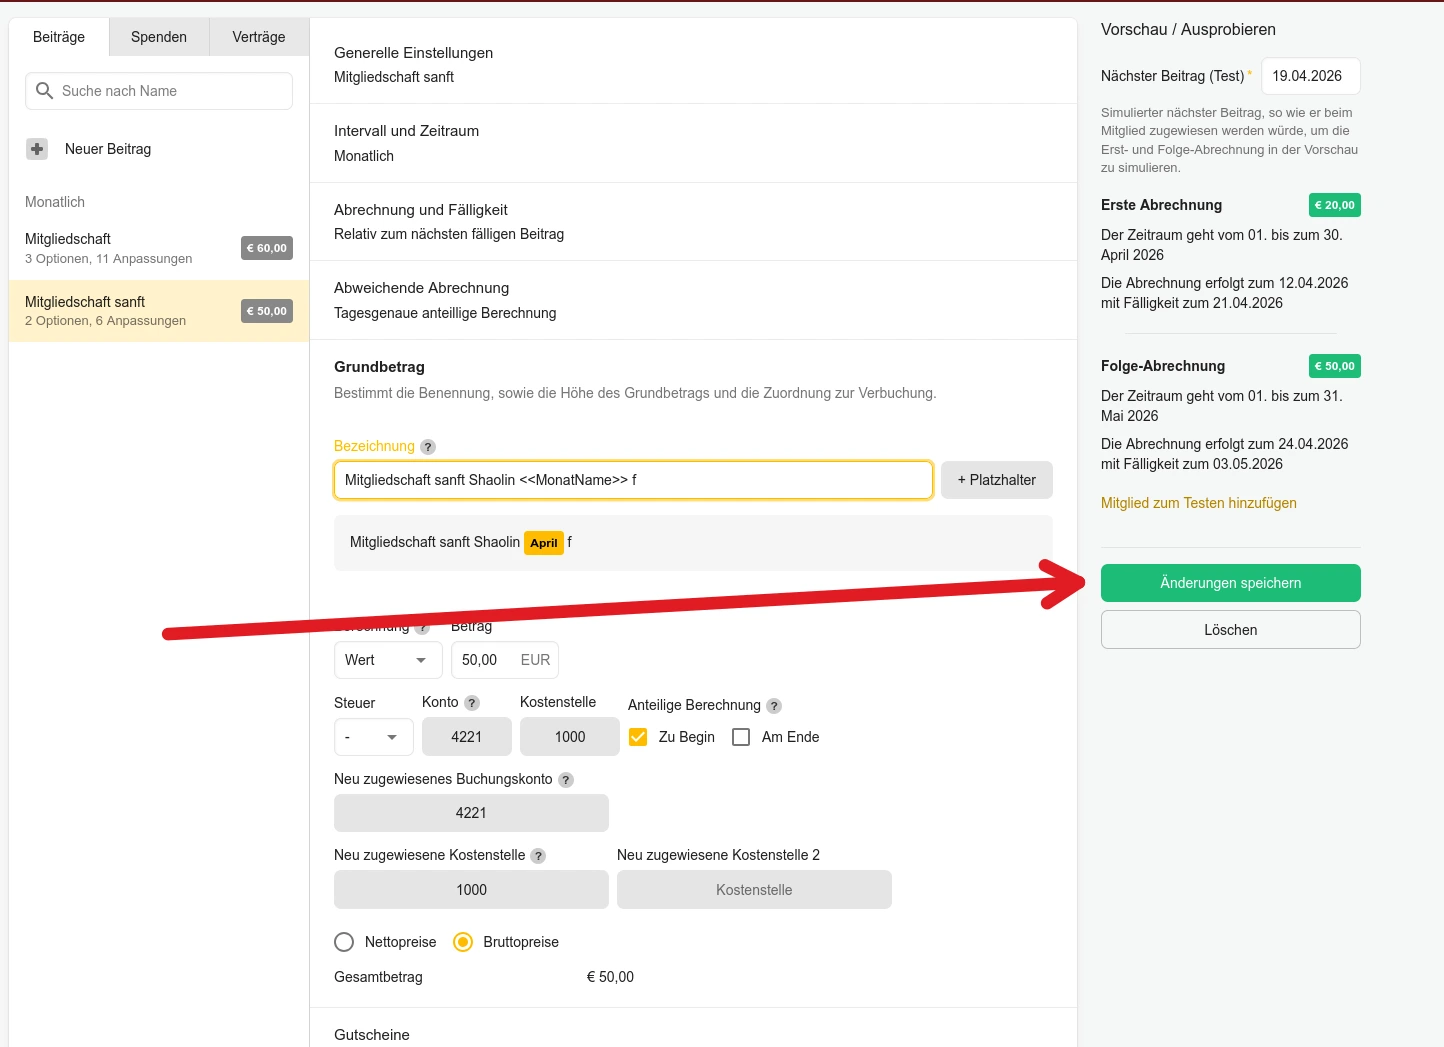Uncheck the Zu Begin checkbox
The height and width of the screenshot is (1047, 1444).
(x=638, y=737)
